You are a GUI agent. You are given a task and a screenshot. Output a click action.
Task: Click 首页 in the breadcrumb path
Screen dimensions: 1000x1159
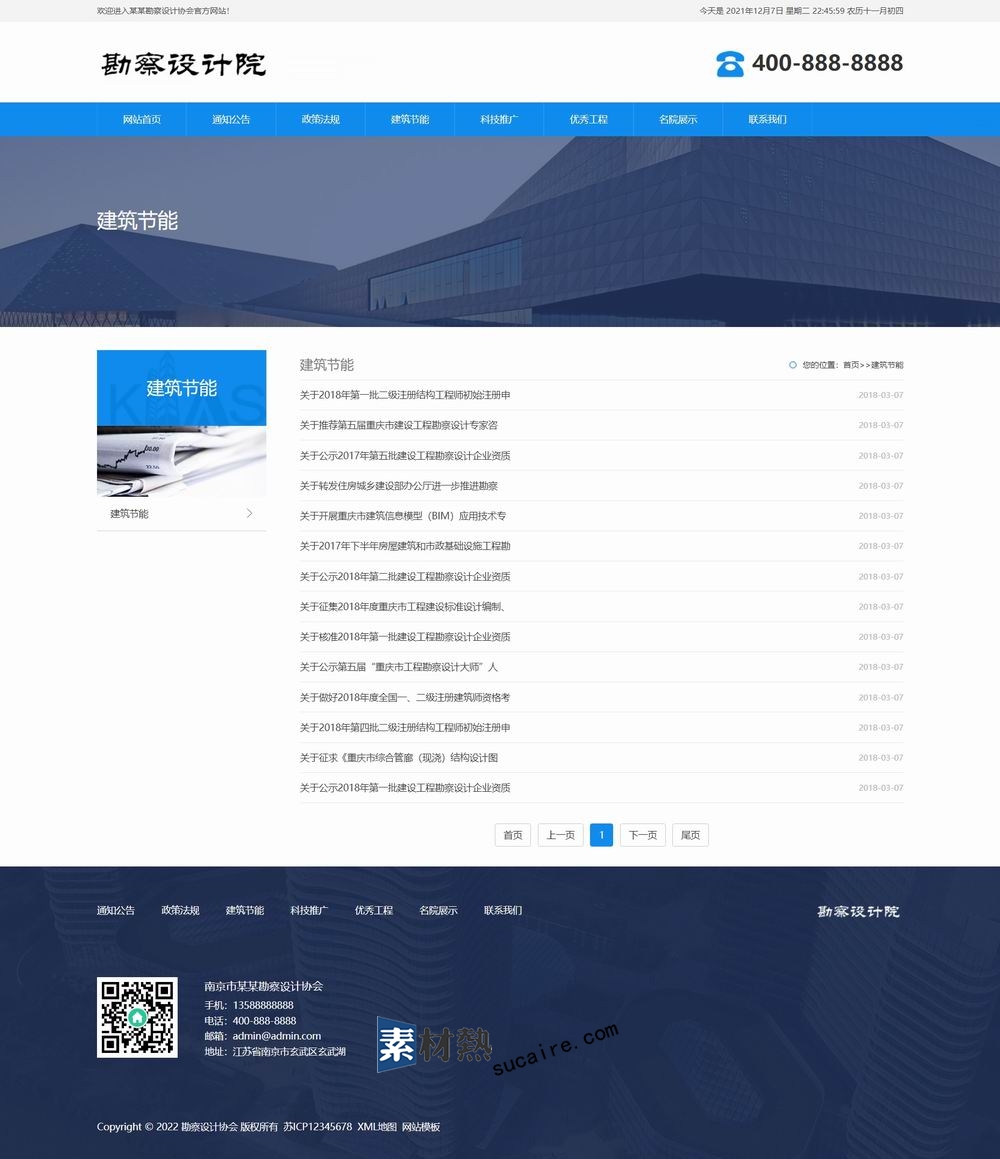pos(850,365)
